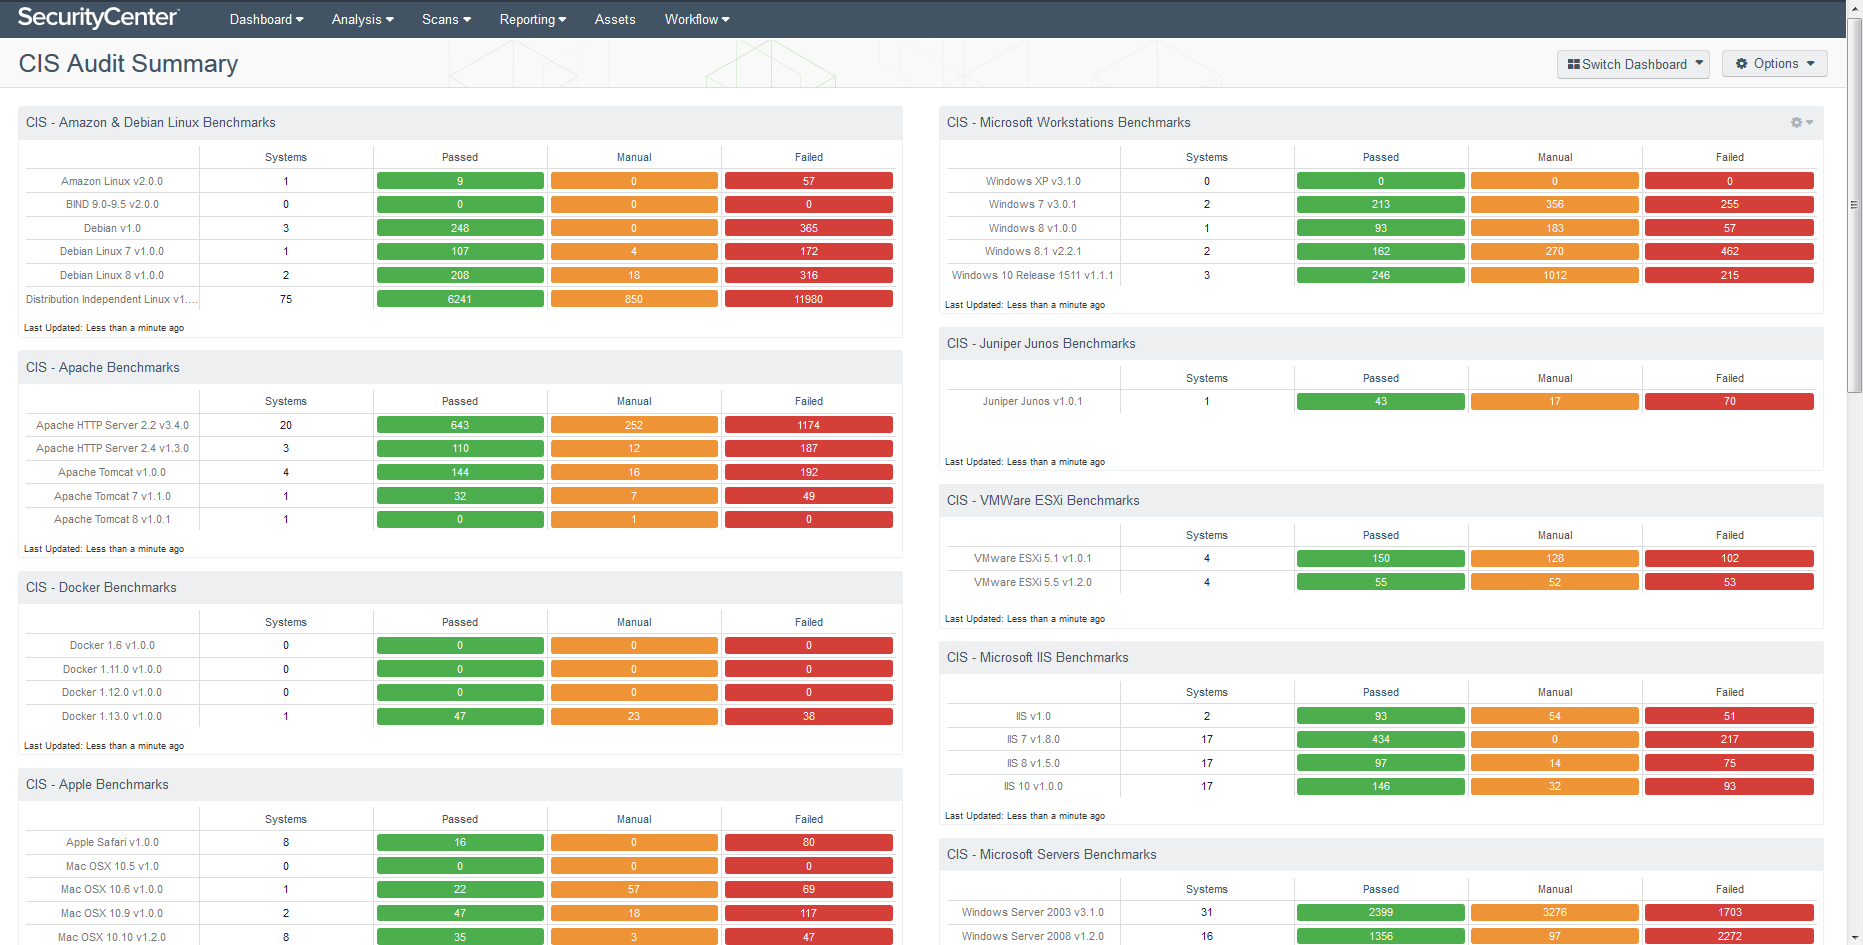Open the Options dropdown button
The width and height of the screenshot is (1863, 945).
pos(1775,63)
